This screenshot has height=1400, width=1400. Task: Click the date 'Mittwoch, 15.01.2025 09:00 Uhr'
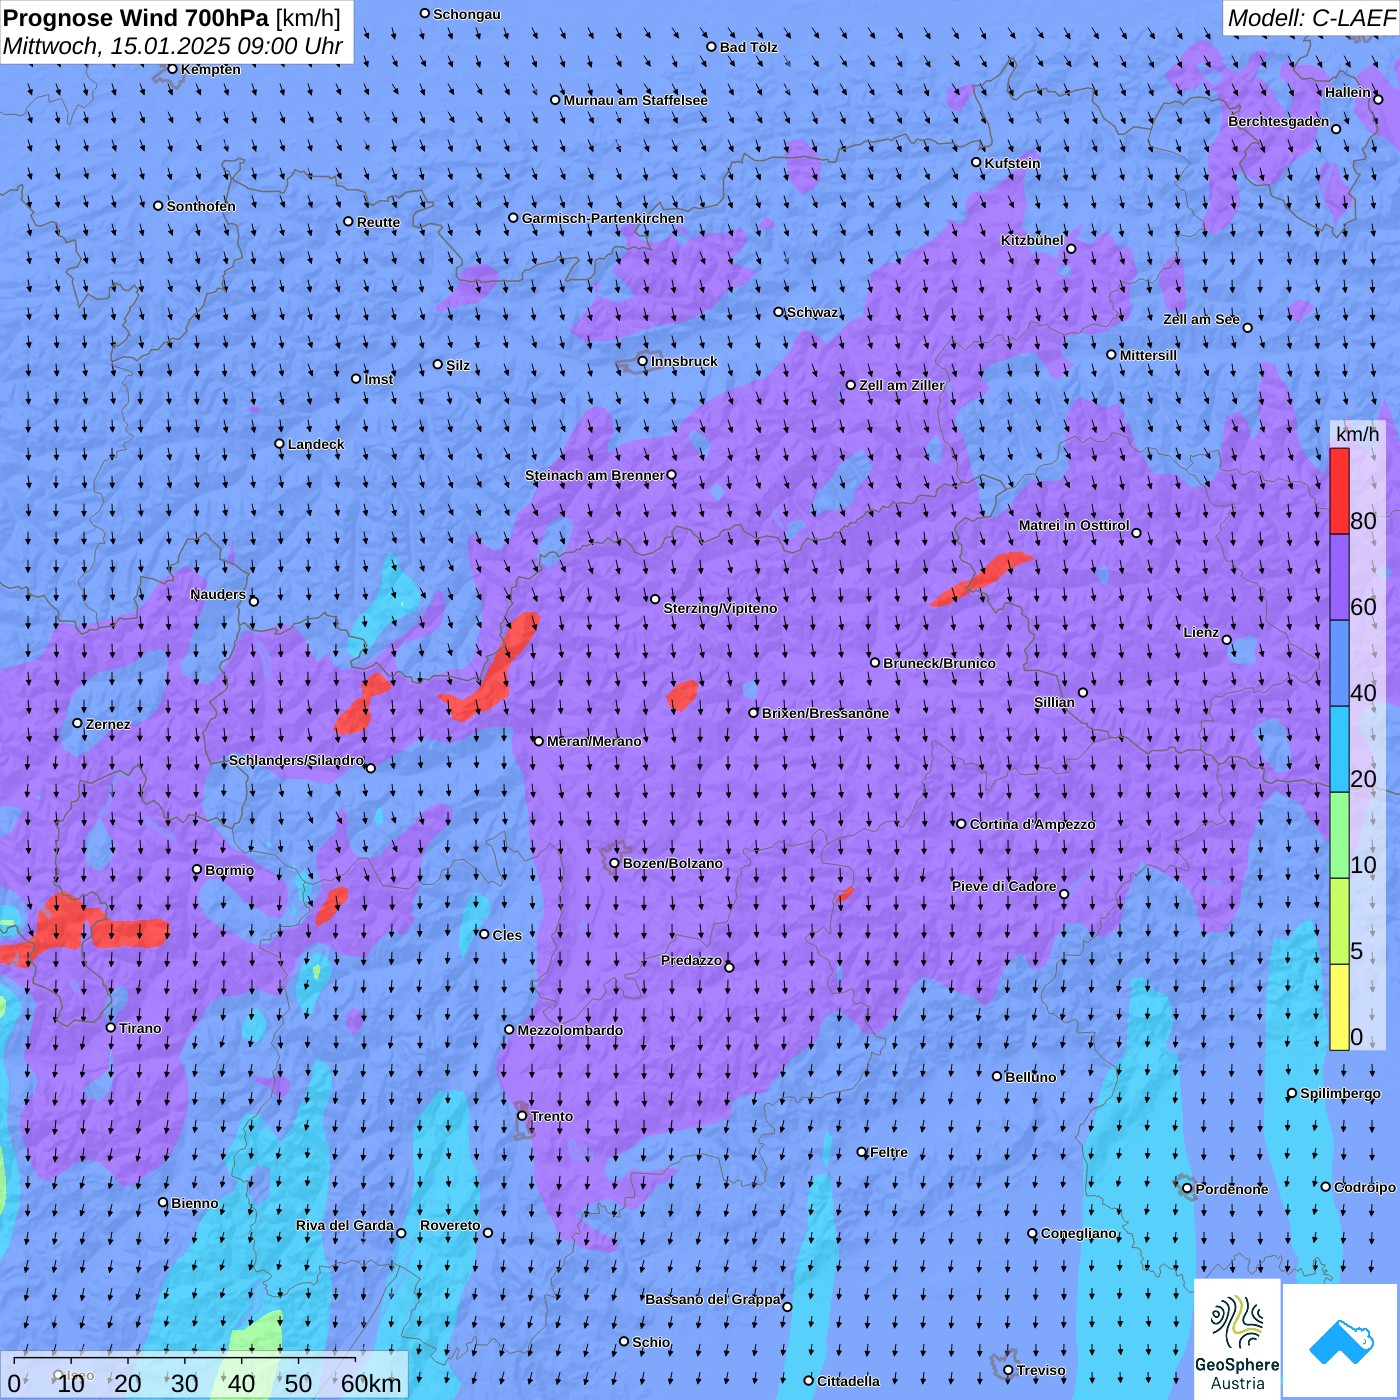[173, 47]
